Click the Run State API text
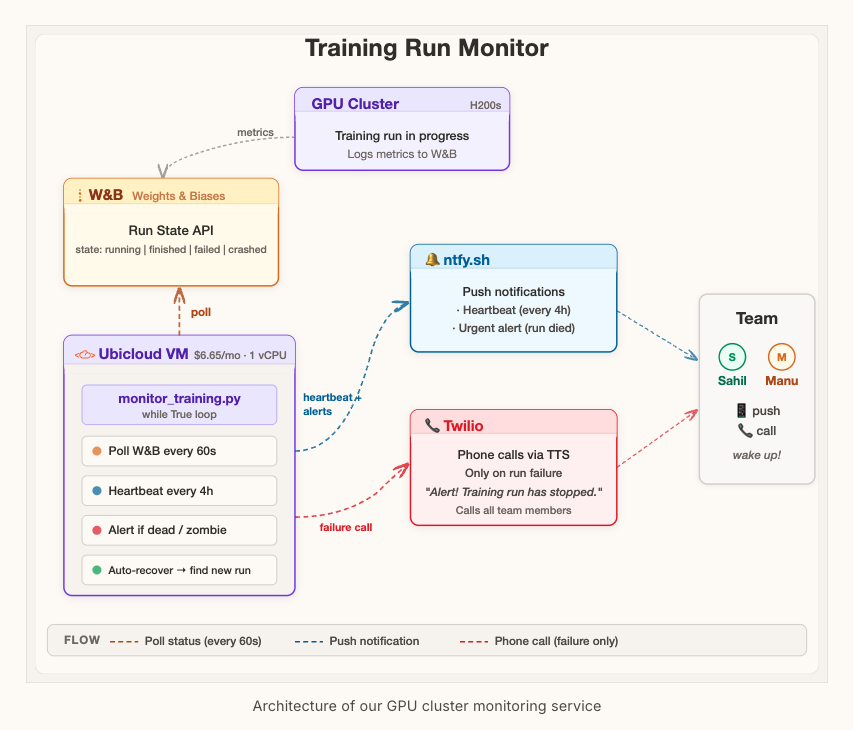This screenshot has height=730, width=853. [171, 230]
